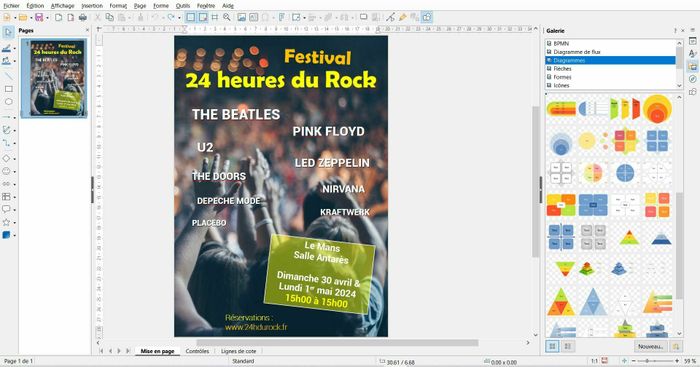The image size is (700, 367).
Task: Toggle the Display Grid button
Action: click(x=191, y=17)
